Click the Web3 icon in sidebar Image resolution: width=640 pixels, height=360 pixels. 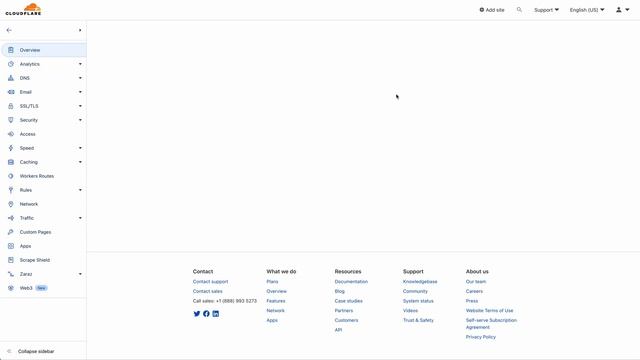(x=11, y=288)
